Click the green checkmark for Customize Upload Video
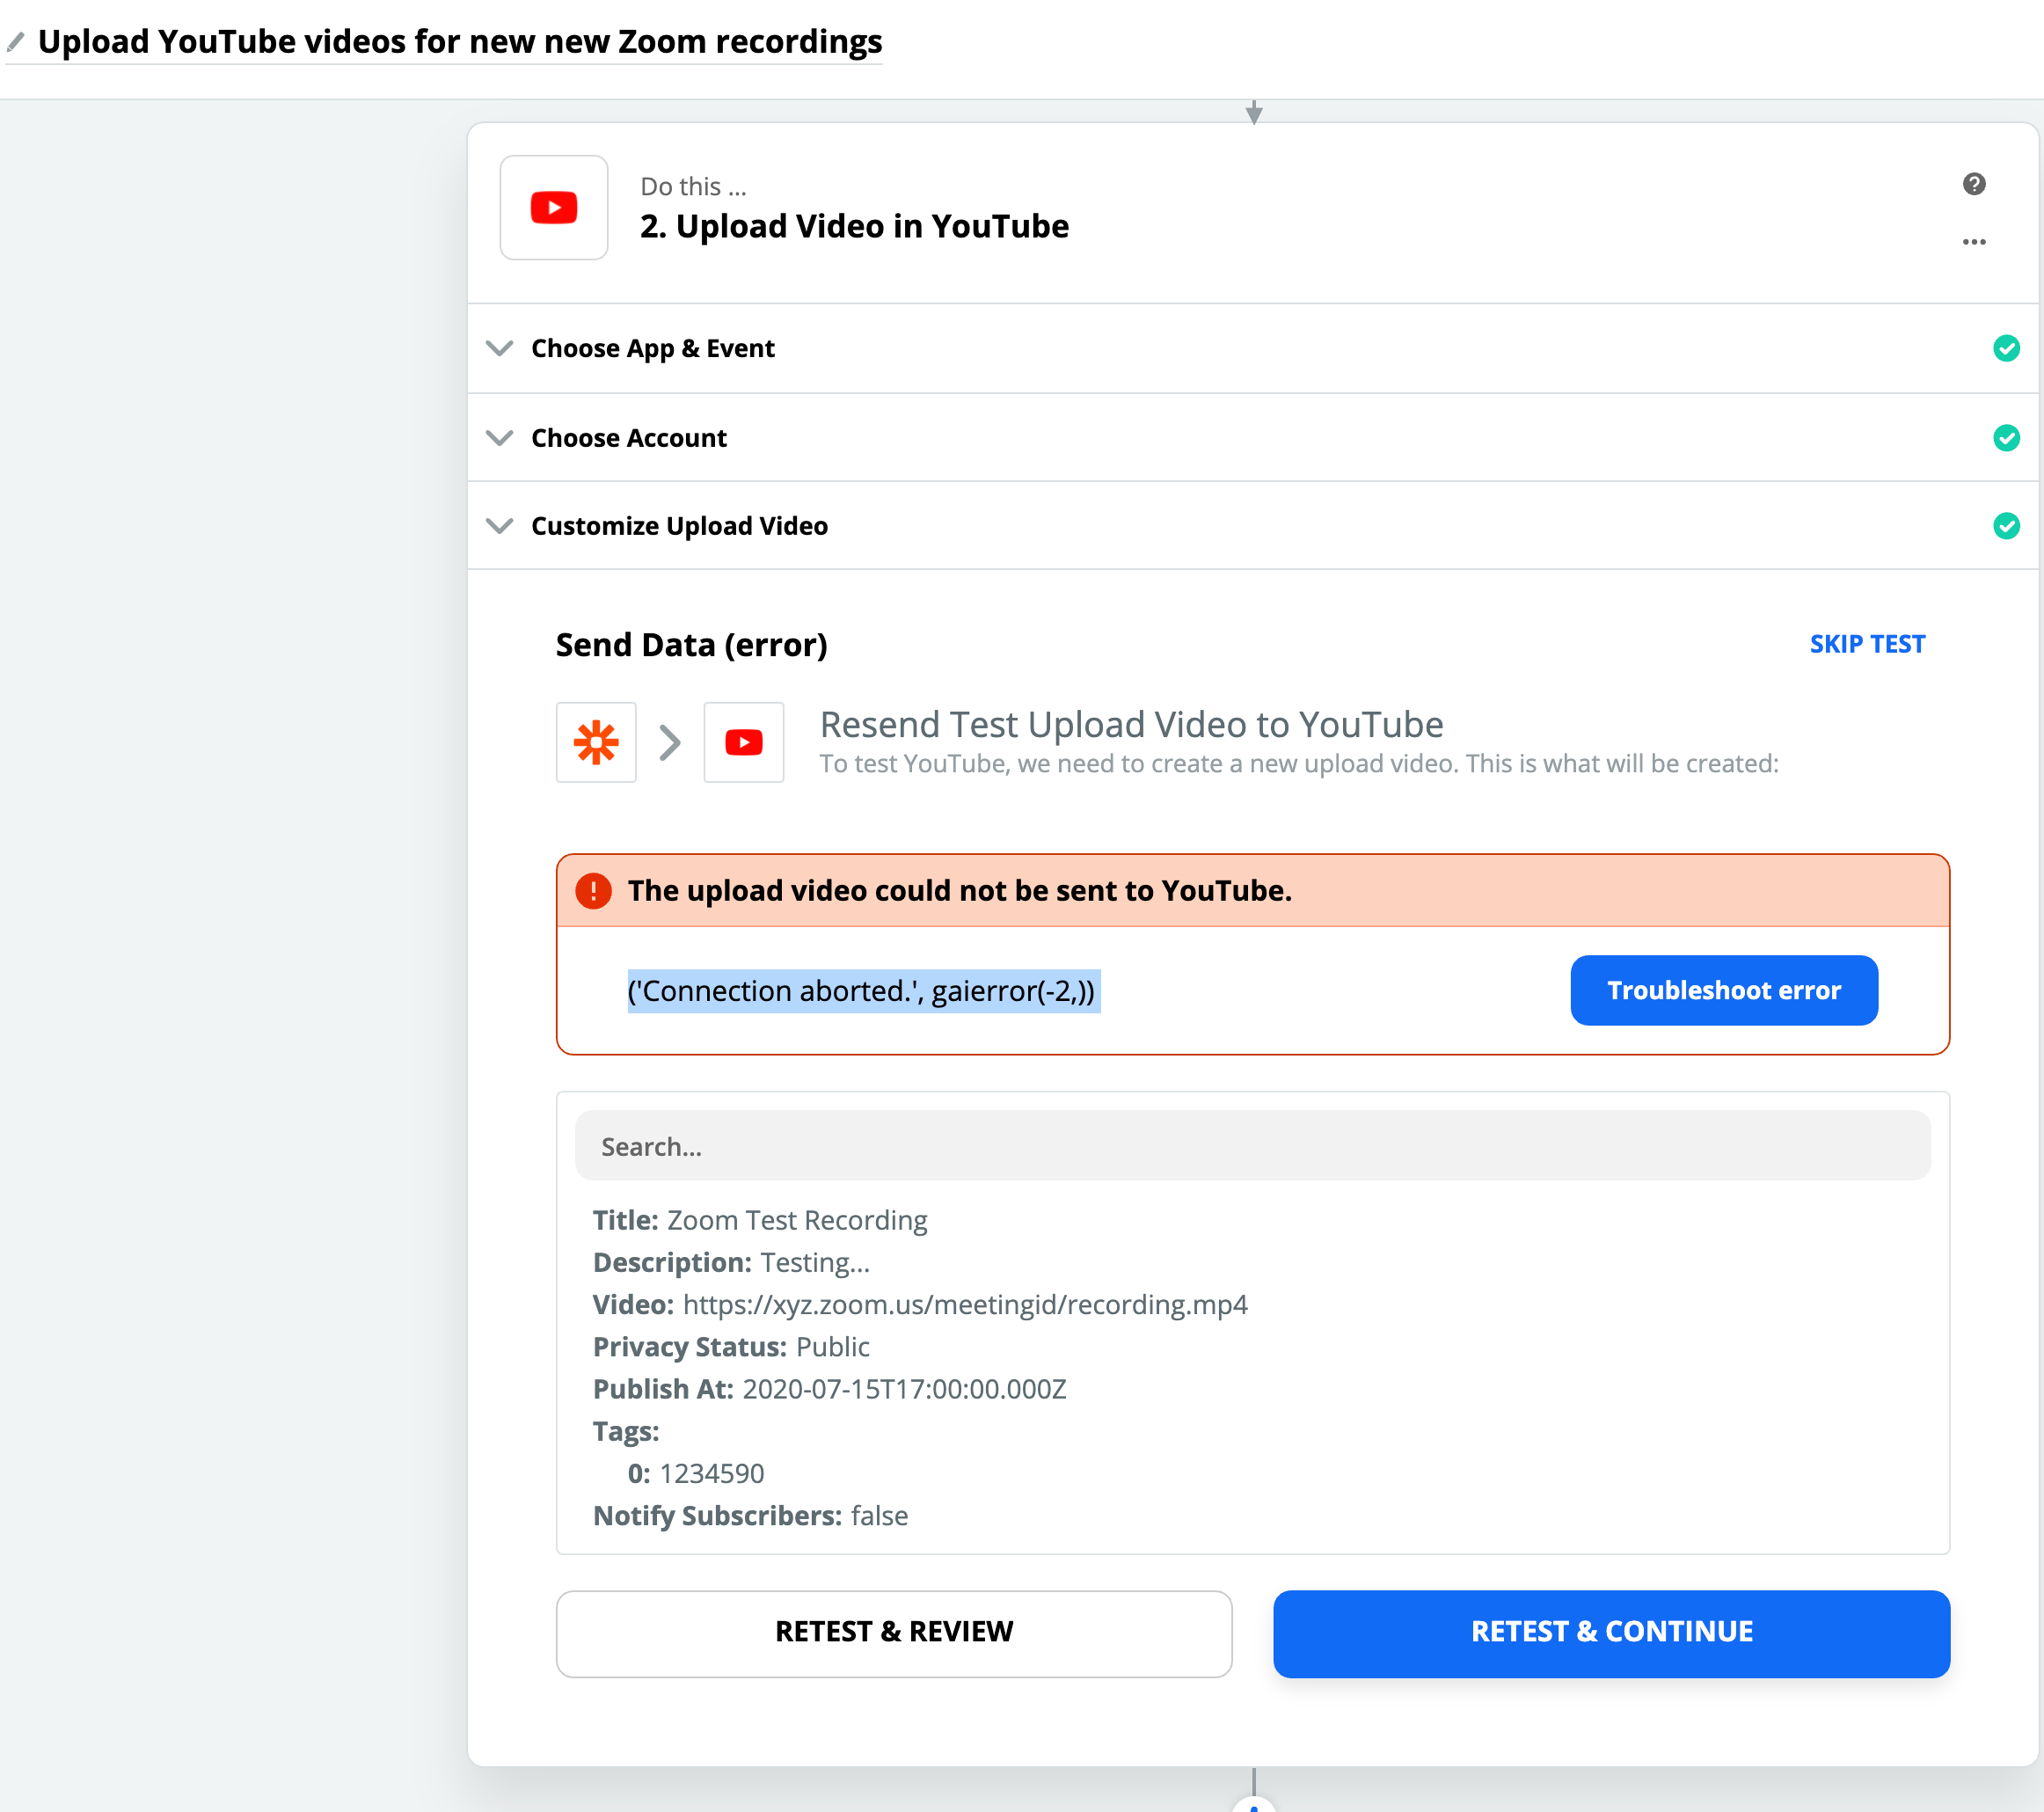The height and width of the screenshot is (1812, 2044). [x=2006, y=526]
